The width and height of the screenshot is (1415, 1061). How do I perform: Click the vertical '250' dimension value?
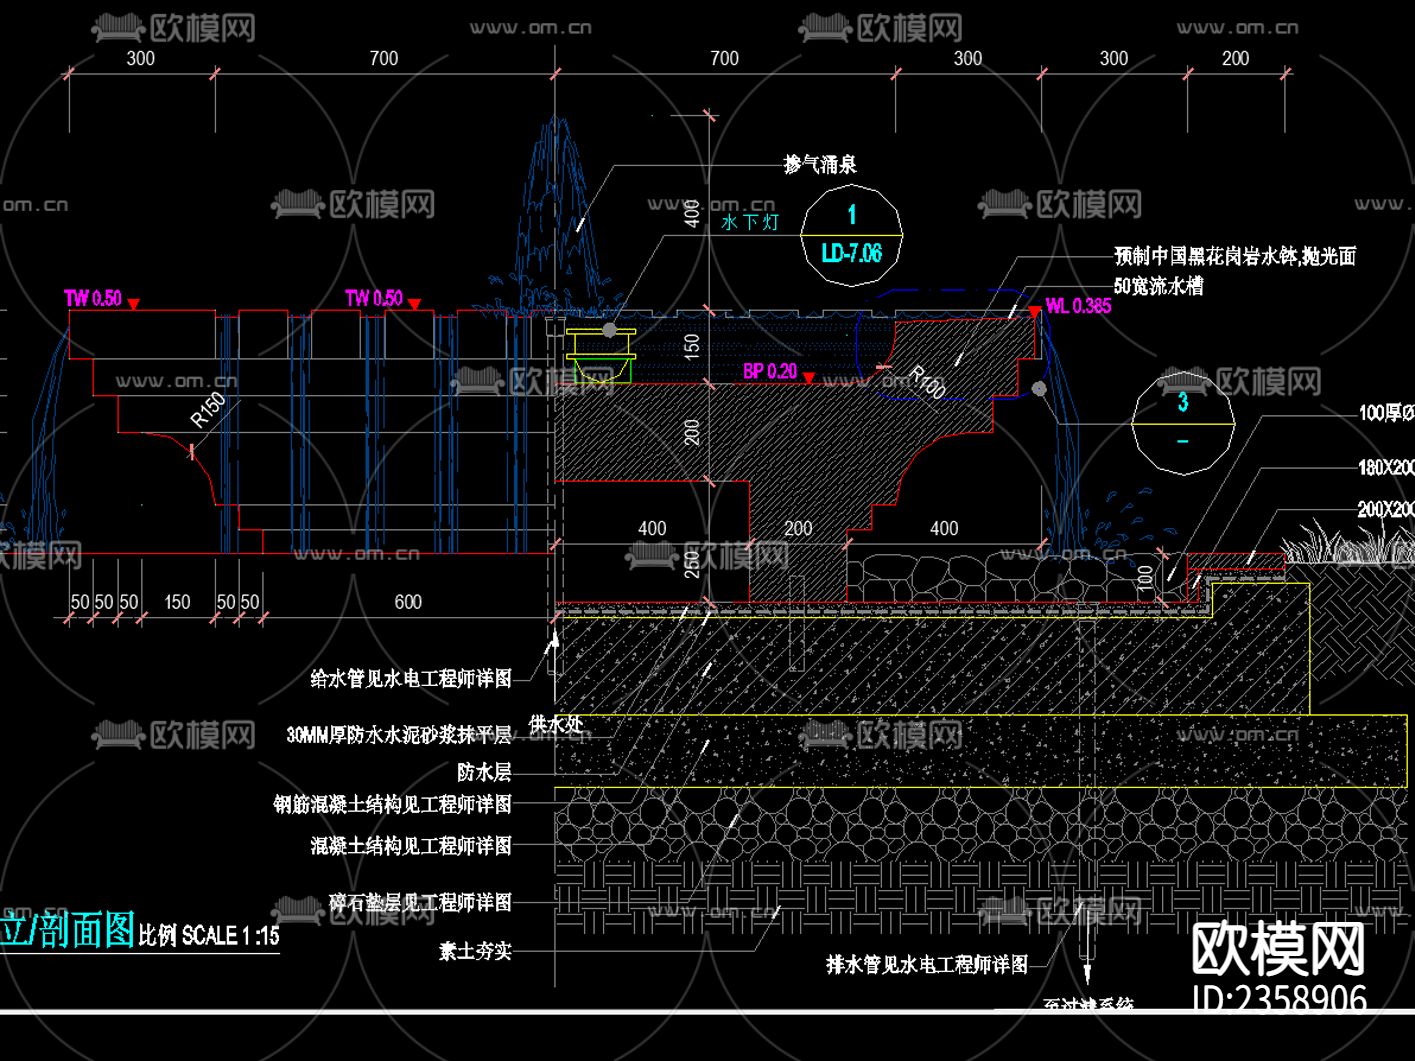[x=692, y=563]
